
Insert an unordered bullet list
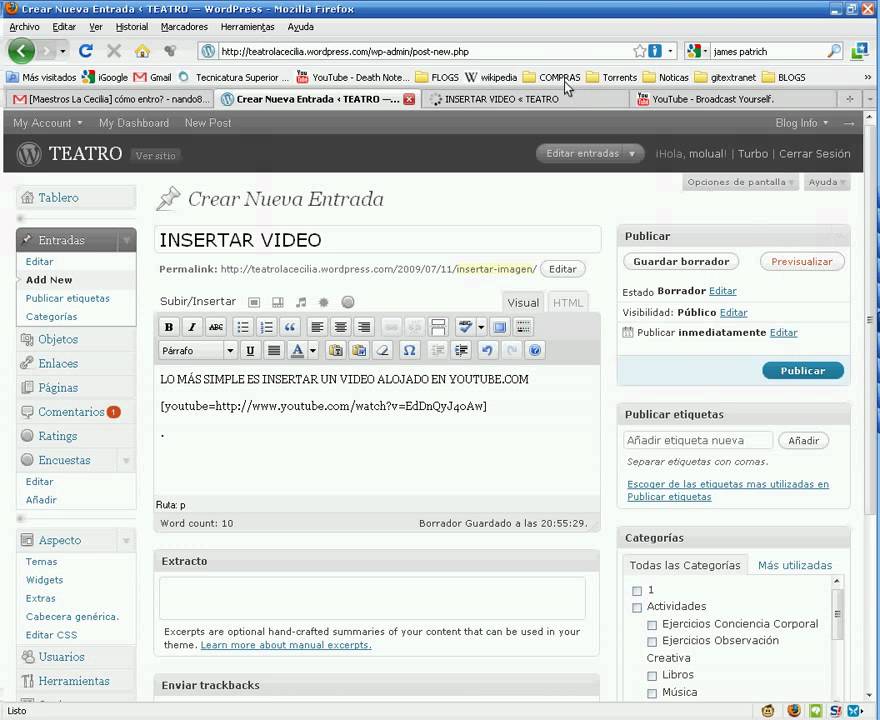pos(243,327)
